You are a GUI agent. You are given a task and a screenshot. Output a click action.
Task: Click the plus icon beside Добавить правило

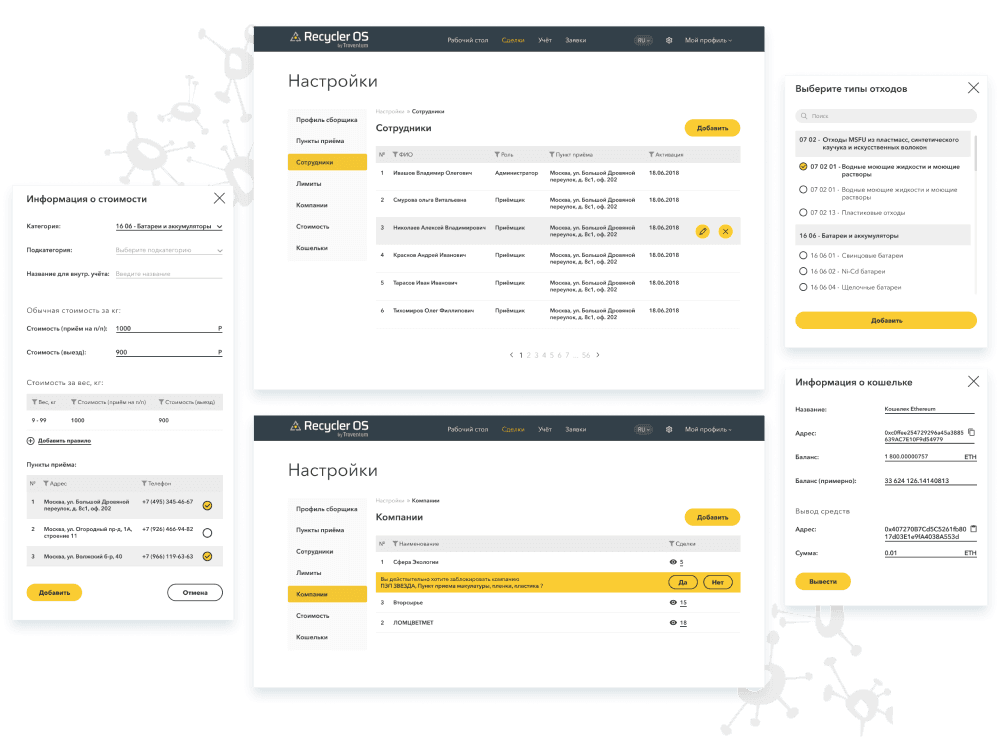click(32, 440)
